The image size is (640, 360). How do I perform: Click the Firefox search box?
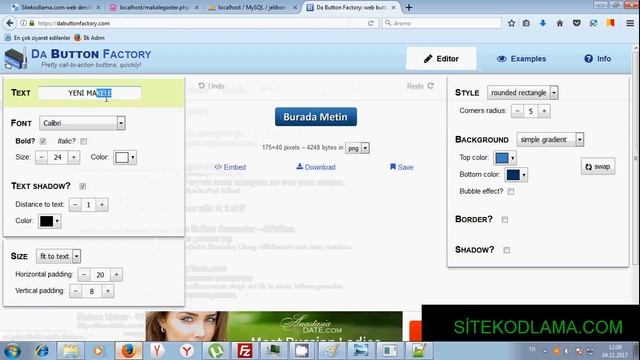pyautogui.click(x=442, y=23)
